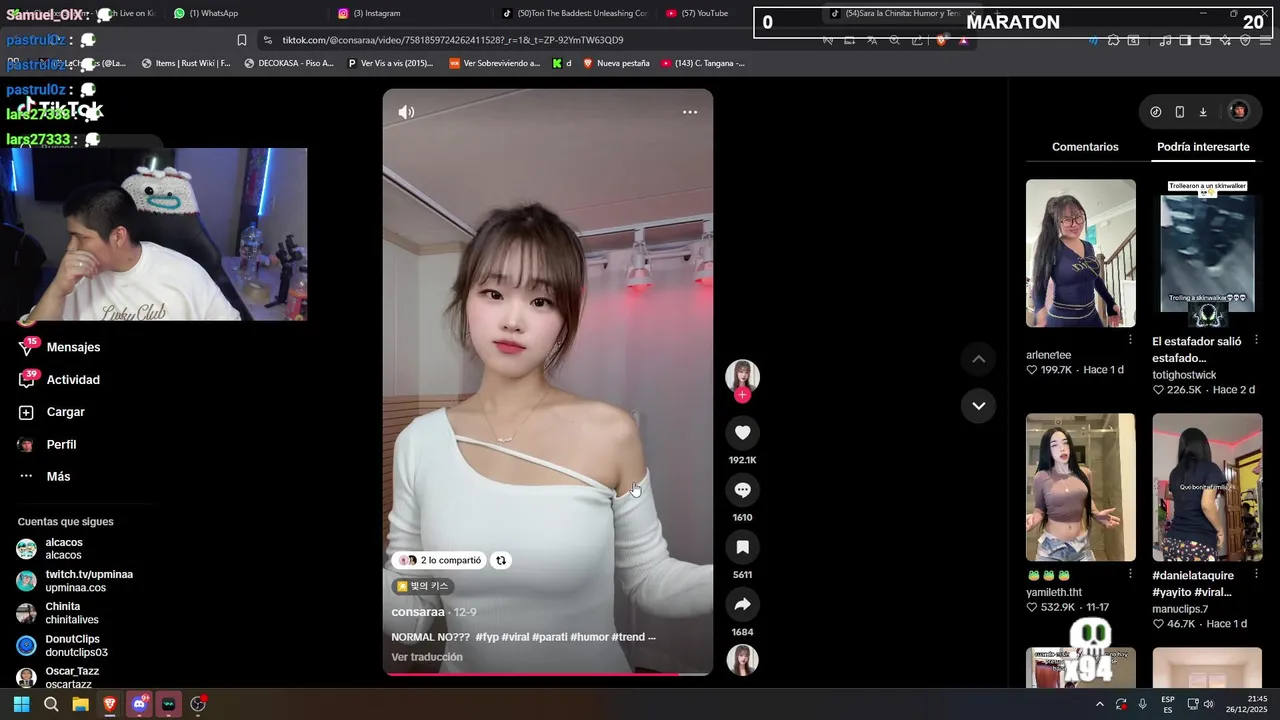Click the download desktop app icon
Viewport: 1280px width, 720px height.
(x=1203, y=112)
